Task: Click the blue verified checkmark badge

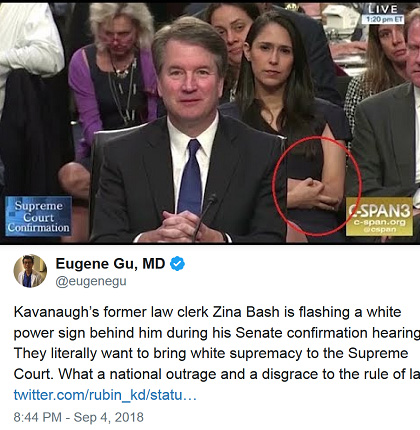Action: pos(177,264)
